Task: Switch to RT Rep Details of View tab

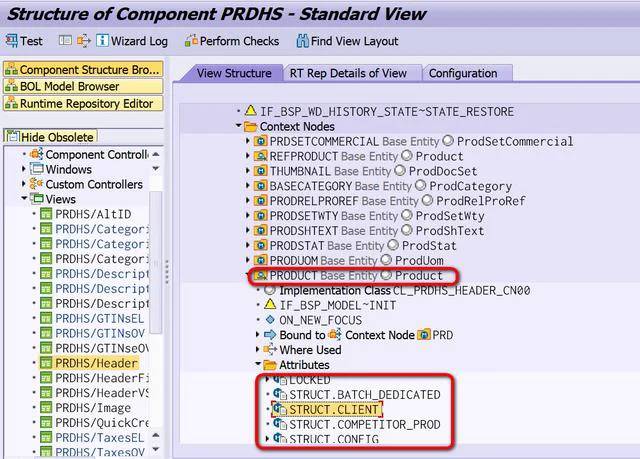Action: (x=348, y=73)
